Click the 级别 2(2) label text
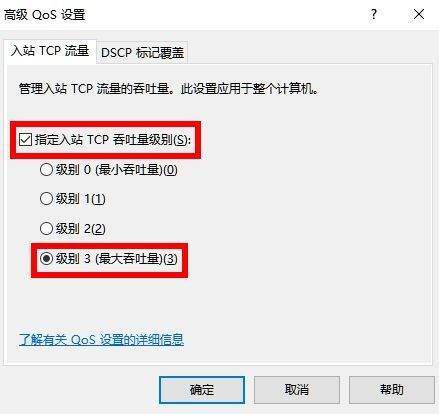Image resolution: width=439 pixels, height=414 pixels. coord(80,229)
